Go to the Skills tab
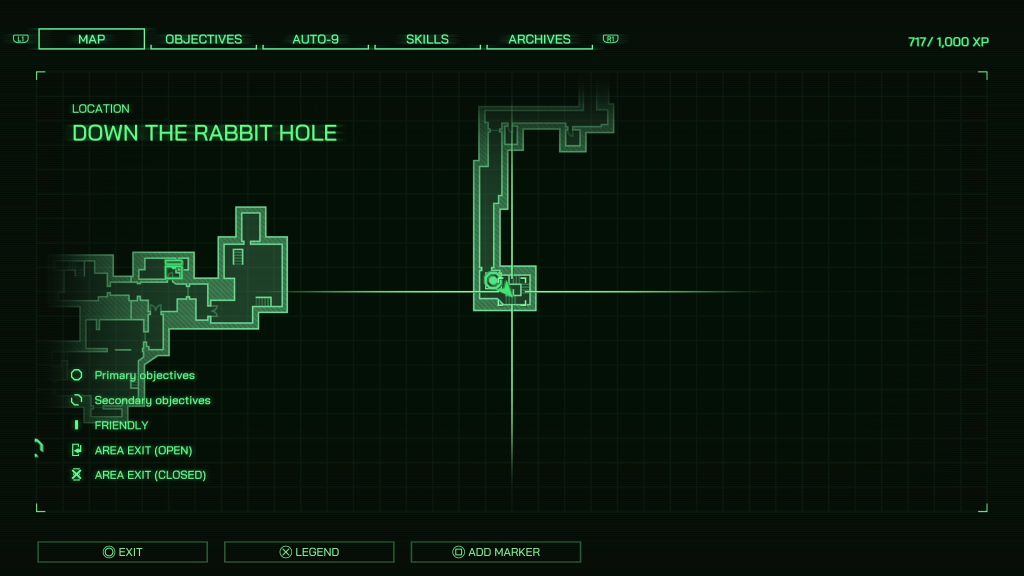Viewport: 1024px width, 576px height. [x=428, y=39]
